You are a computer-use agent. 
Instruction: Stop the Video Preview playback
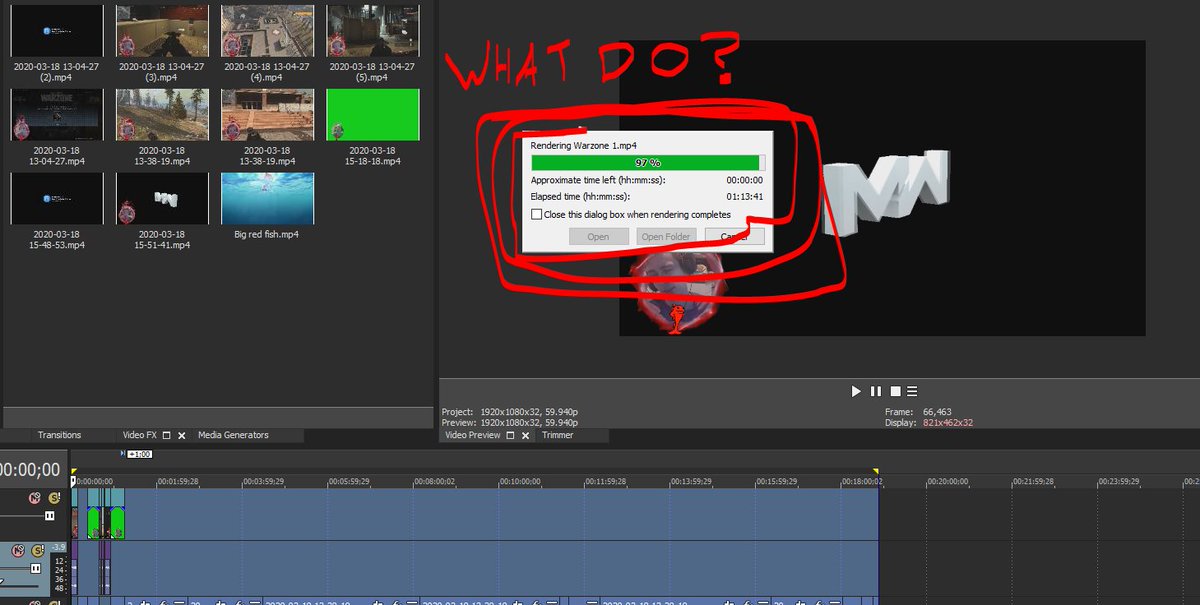click(896, 391)
